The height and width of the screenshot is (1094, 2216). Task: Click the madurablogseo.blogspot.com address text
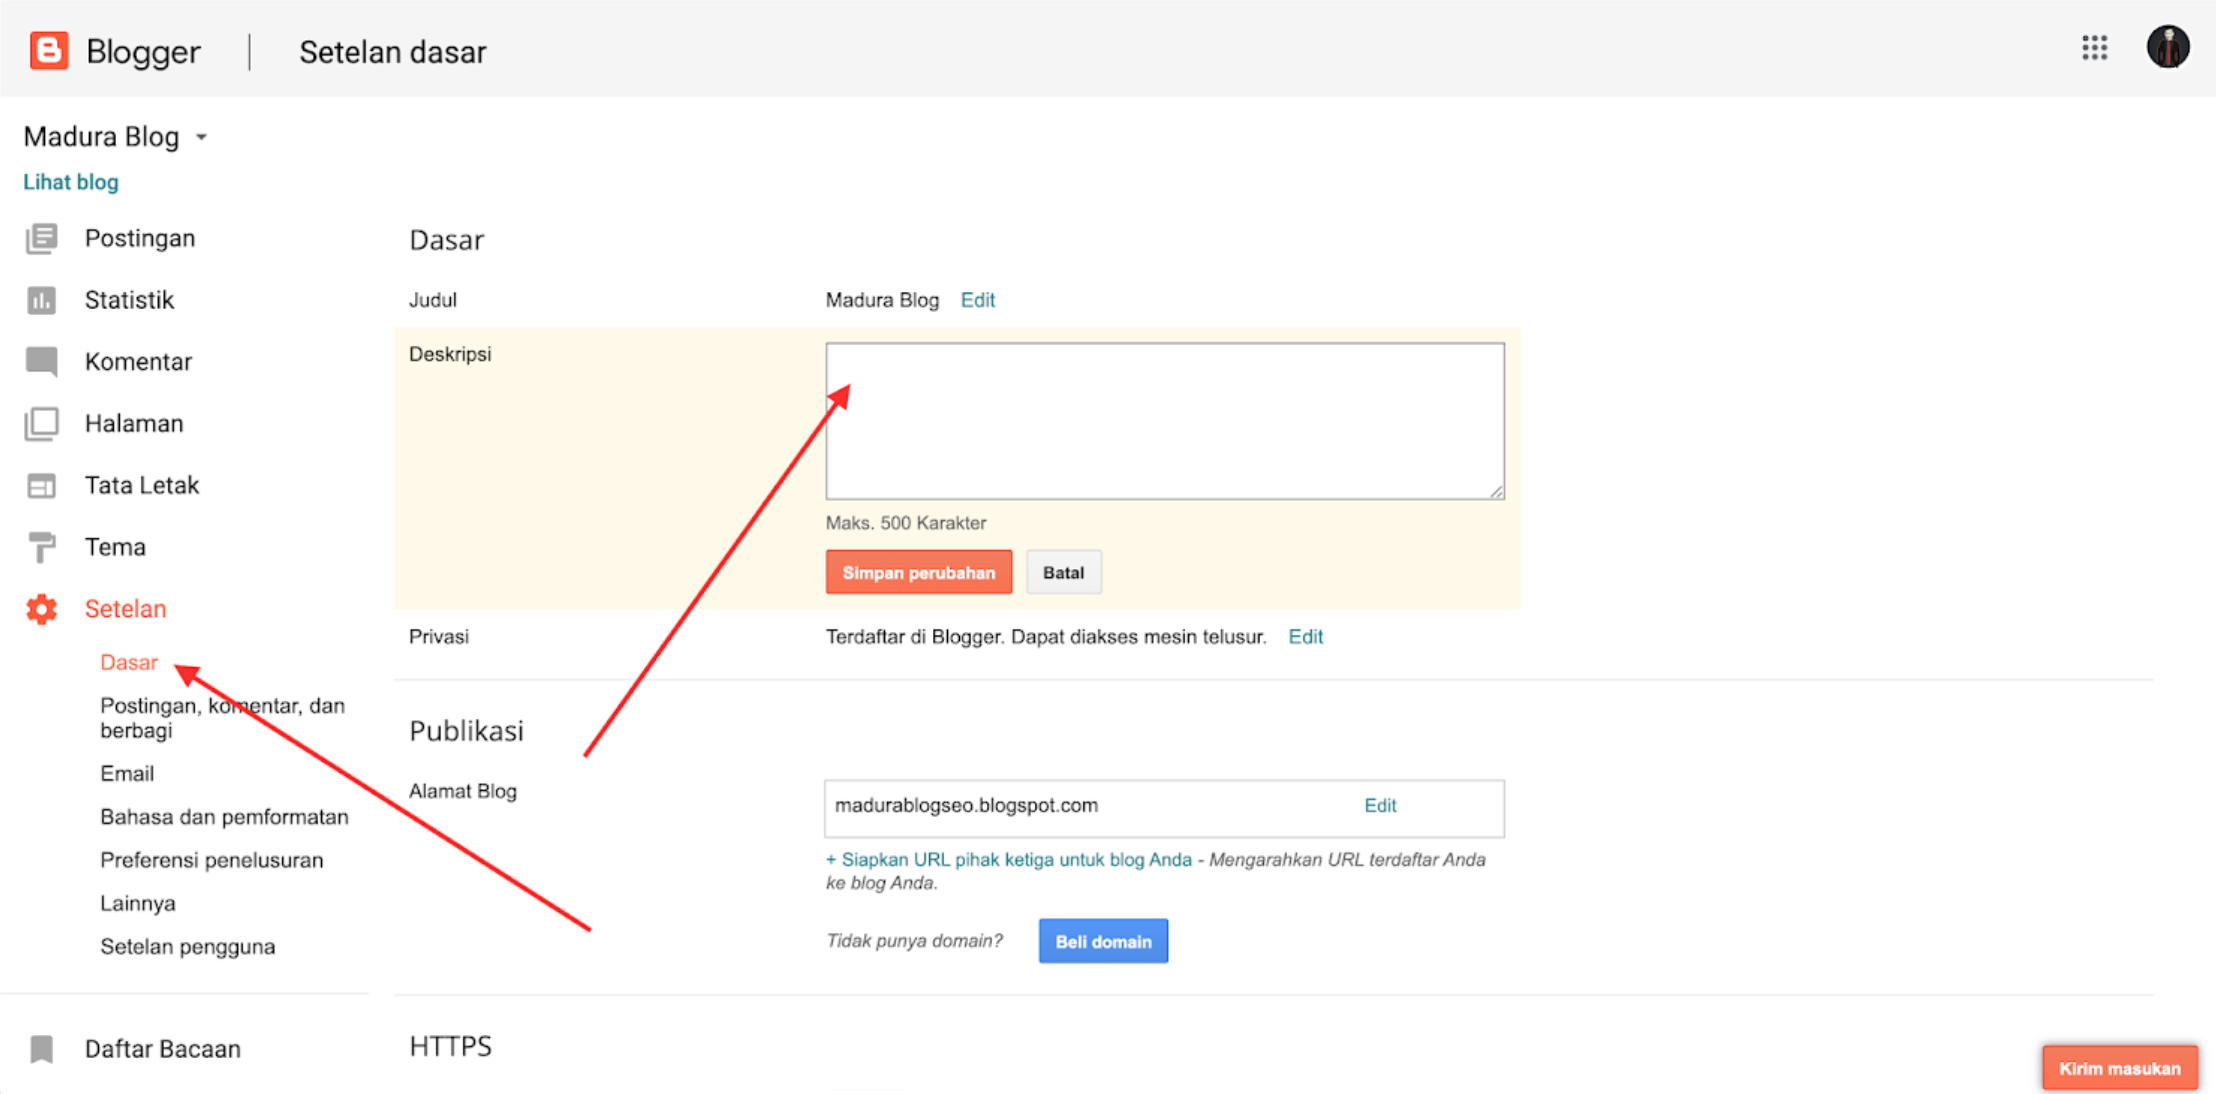(966, 805)
